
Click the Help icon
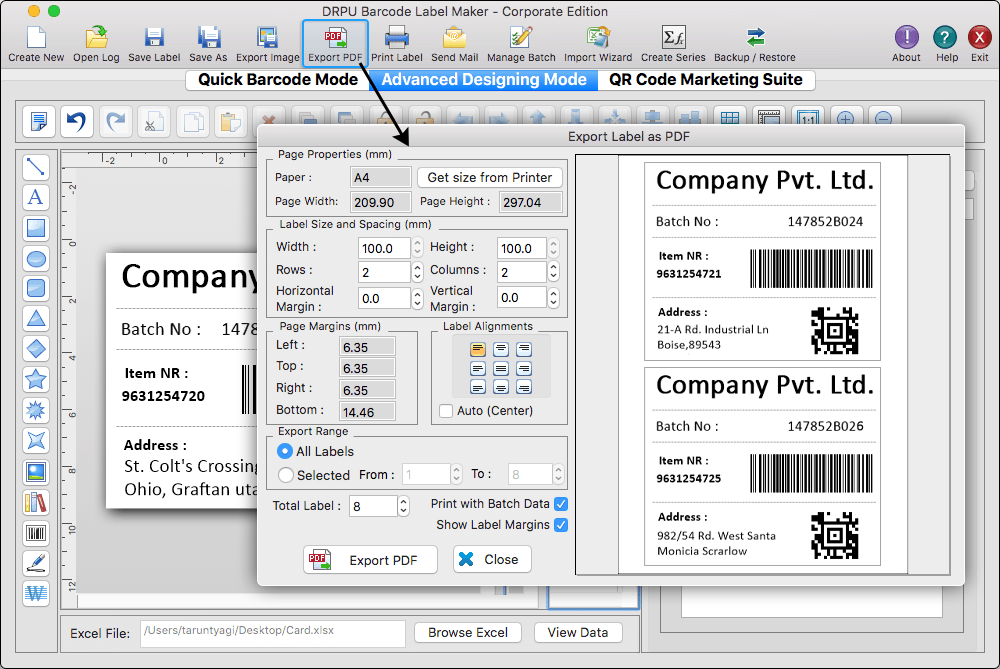[x=946, y=43]
